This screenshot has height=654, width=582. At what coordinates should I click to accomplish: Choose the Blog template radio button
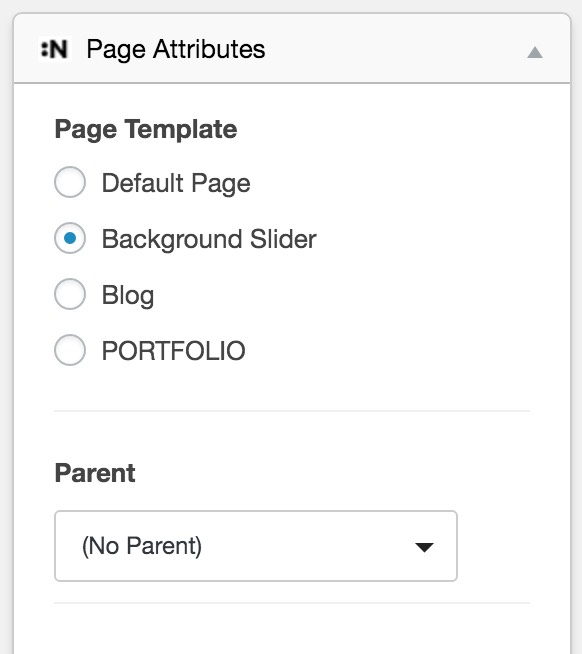tap(70, 294)
